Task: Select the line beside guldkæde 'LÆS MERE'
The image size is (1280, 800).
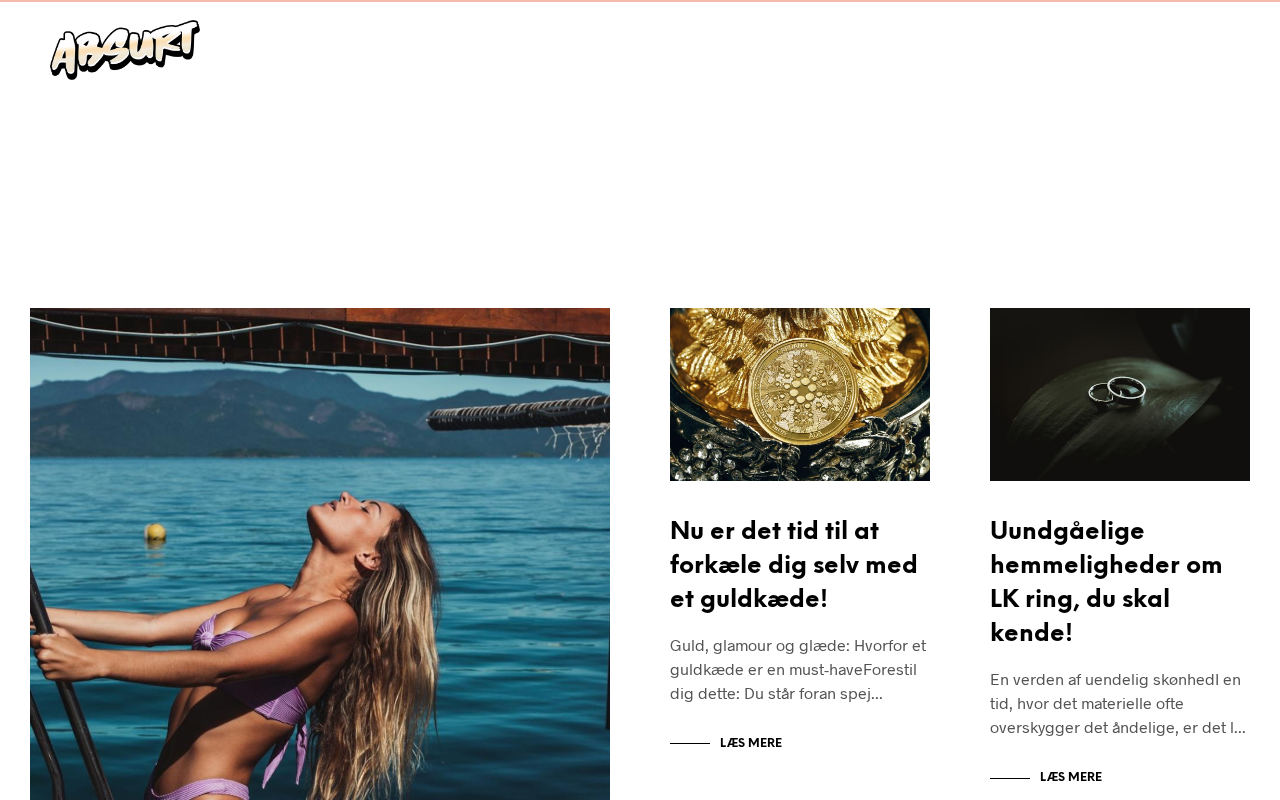Action: pyautogui.click(x=690, y=743)
